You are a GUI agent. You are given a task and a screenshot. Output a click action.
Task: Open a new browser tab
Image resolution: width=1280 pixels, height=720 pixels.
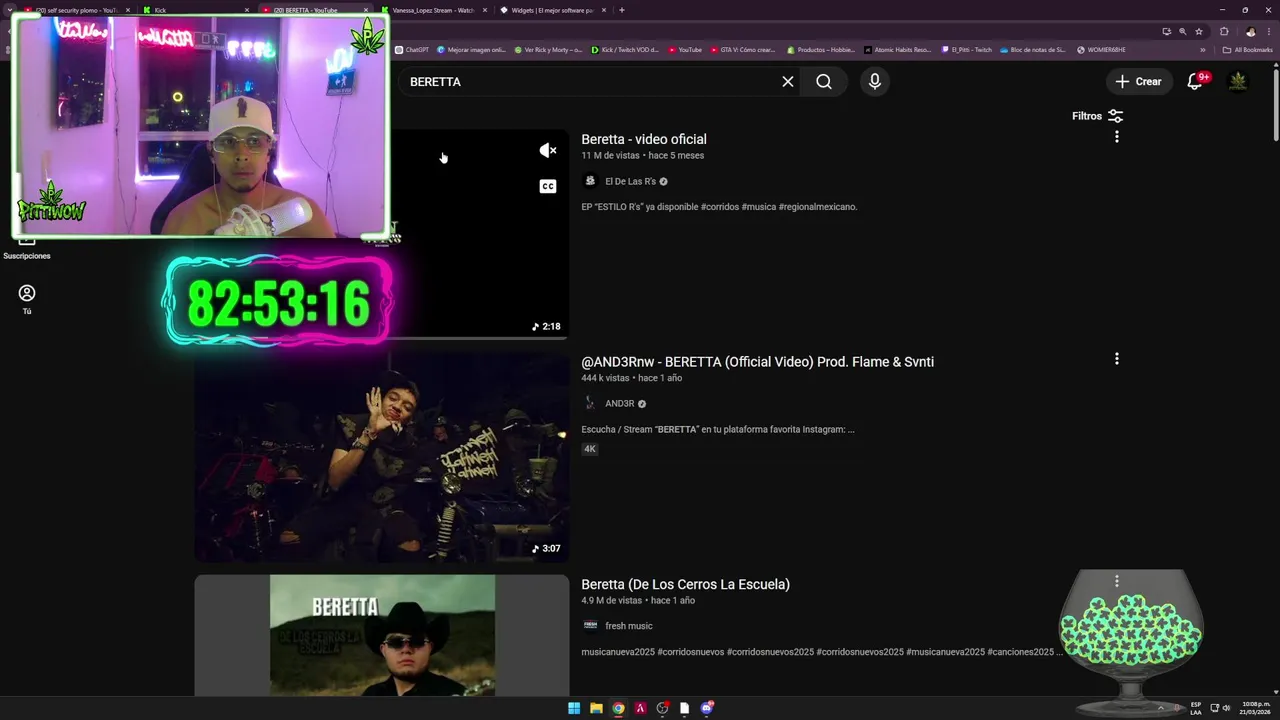pyautogui.click(x=622, y=10)
